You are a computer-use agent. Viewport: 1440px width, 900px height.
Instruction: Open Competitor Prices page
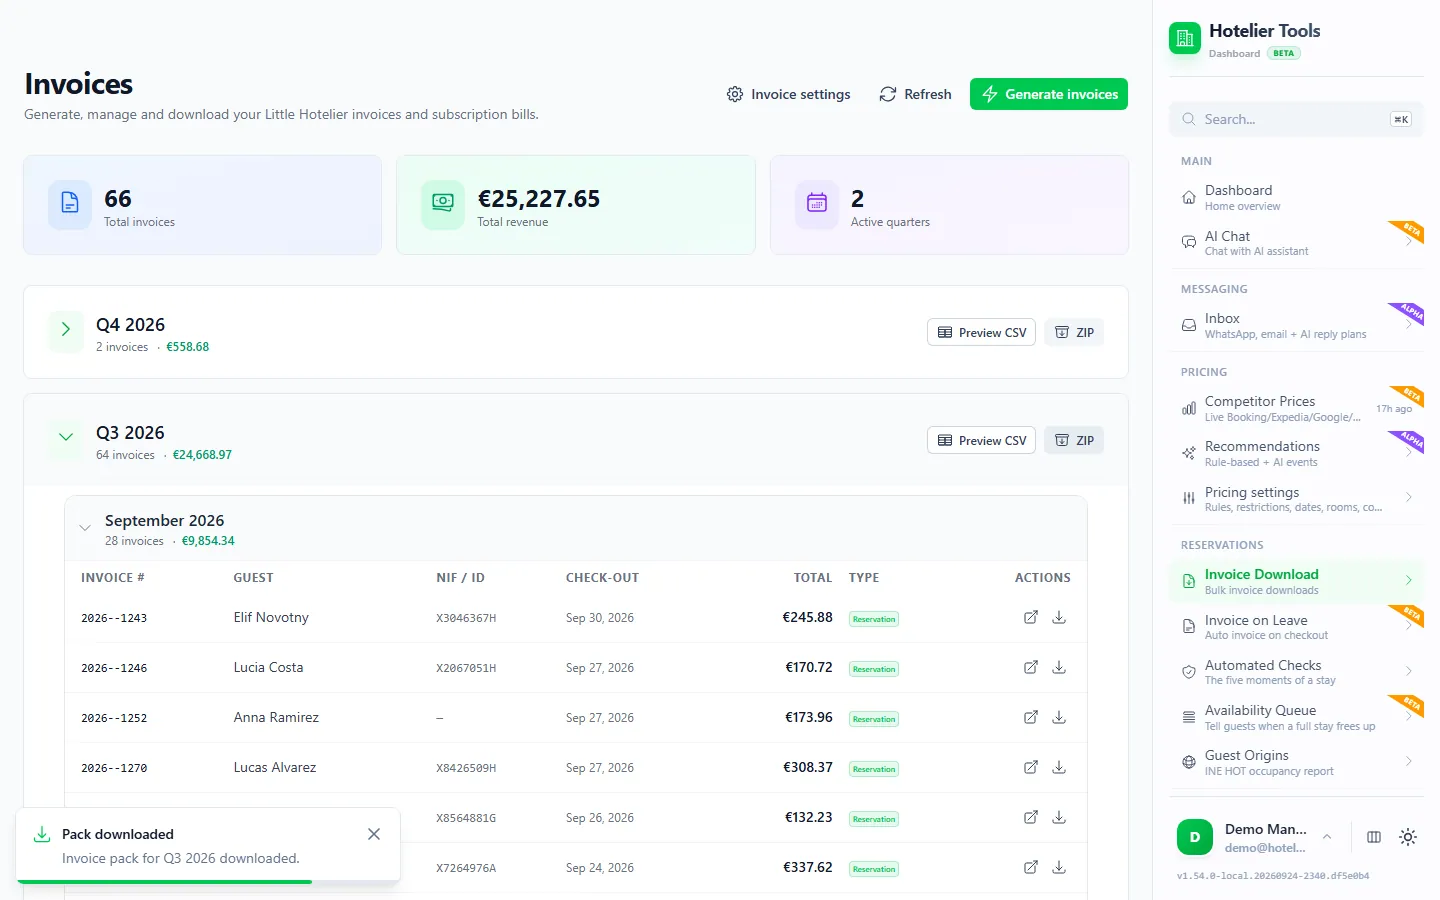1296,408
